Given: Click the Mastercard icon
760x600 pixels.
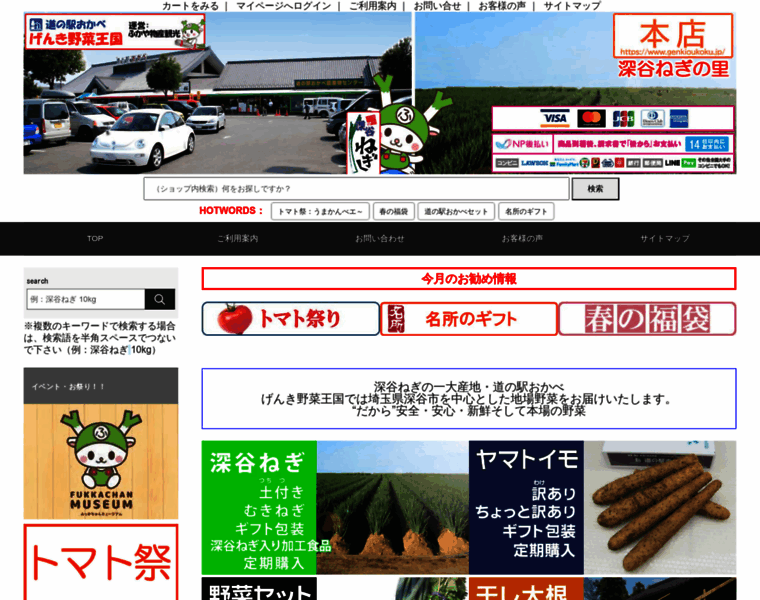Looking at the screenshot, I should point(591,118).
